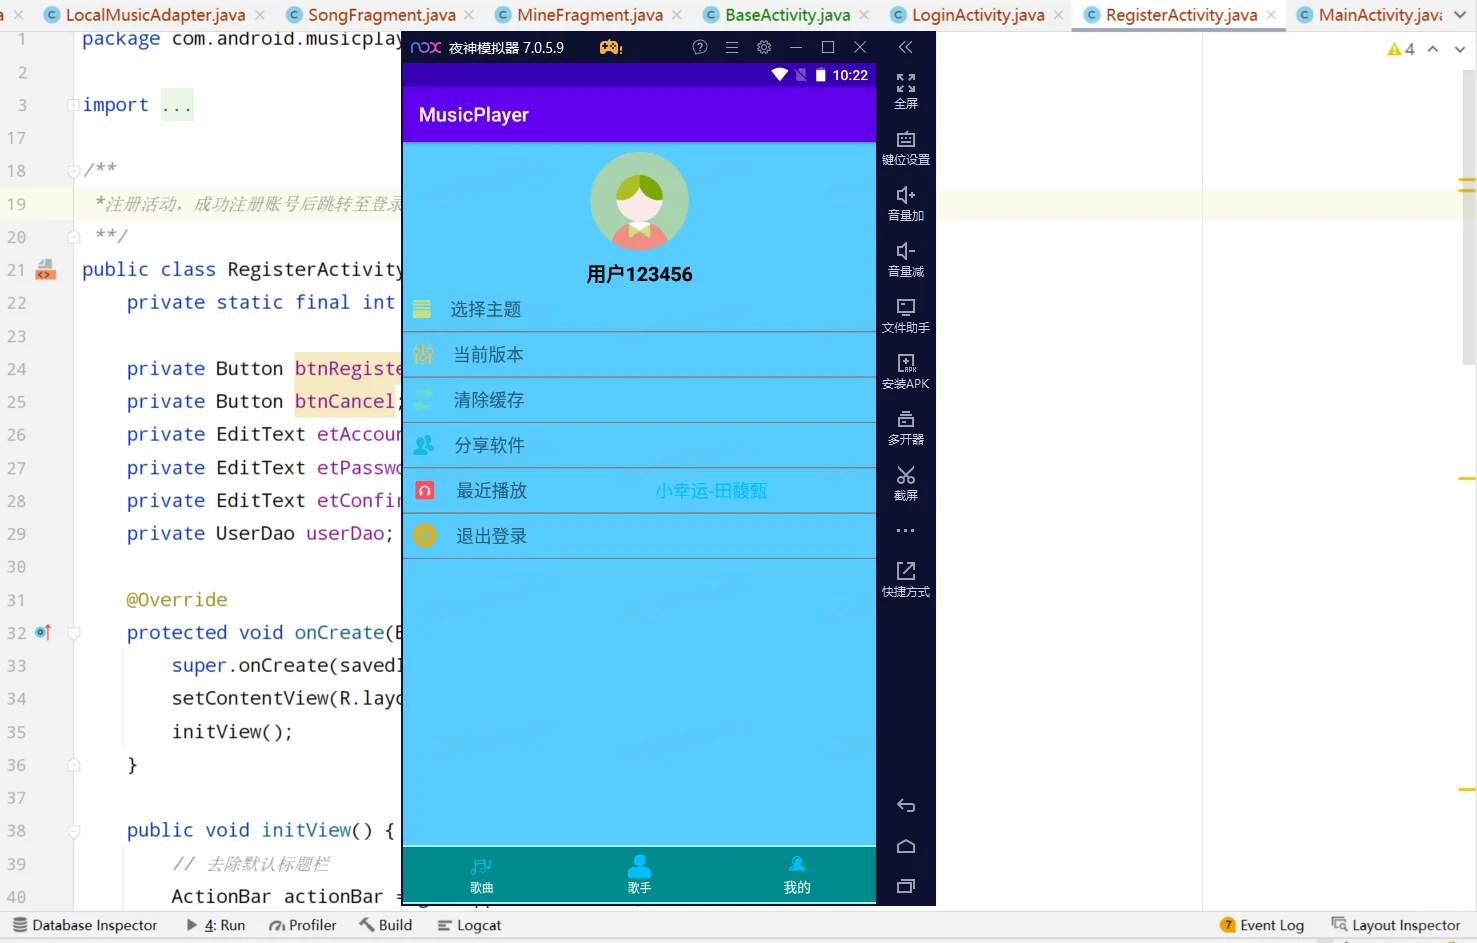This screenshot has height=943, width=1477.
Task: Click the user avatar picture
Action: (x=640, y=201)
